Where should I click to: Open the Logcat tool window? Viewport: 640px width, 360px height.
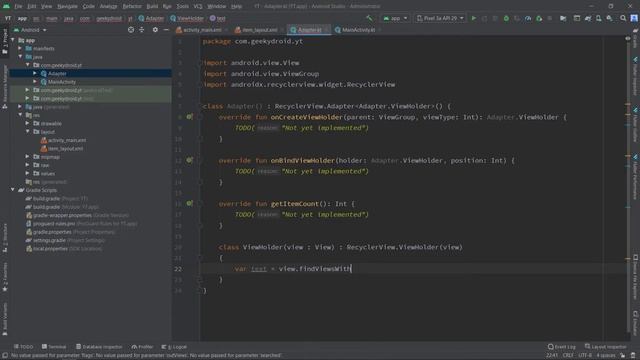click(174, 347)
